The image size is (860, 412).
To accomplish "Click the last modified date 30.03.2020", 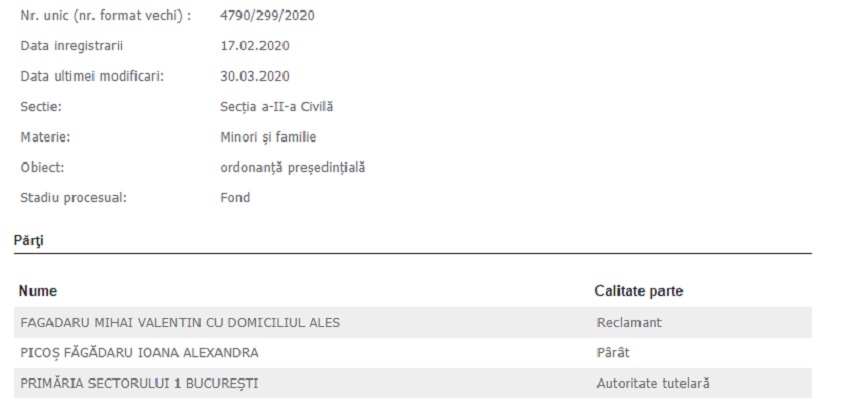I will [x=255, y=76].
